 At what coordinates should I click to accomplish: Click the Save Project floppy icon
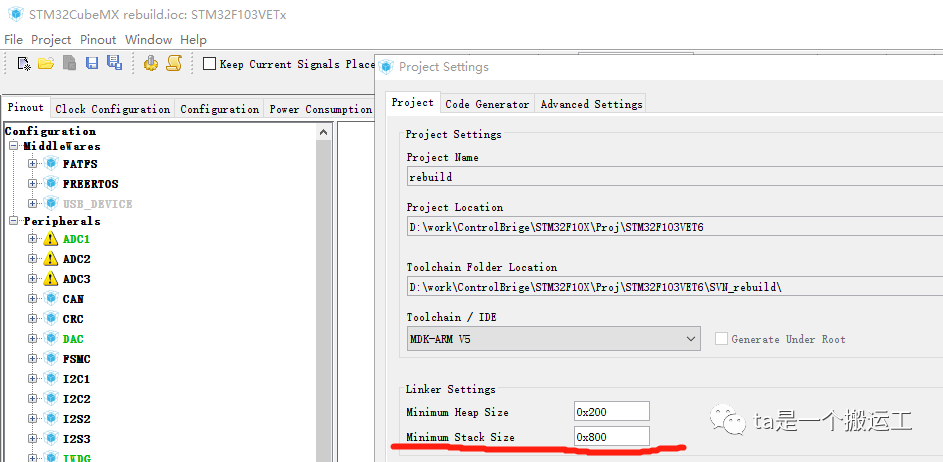(92, 63)
